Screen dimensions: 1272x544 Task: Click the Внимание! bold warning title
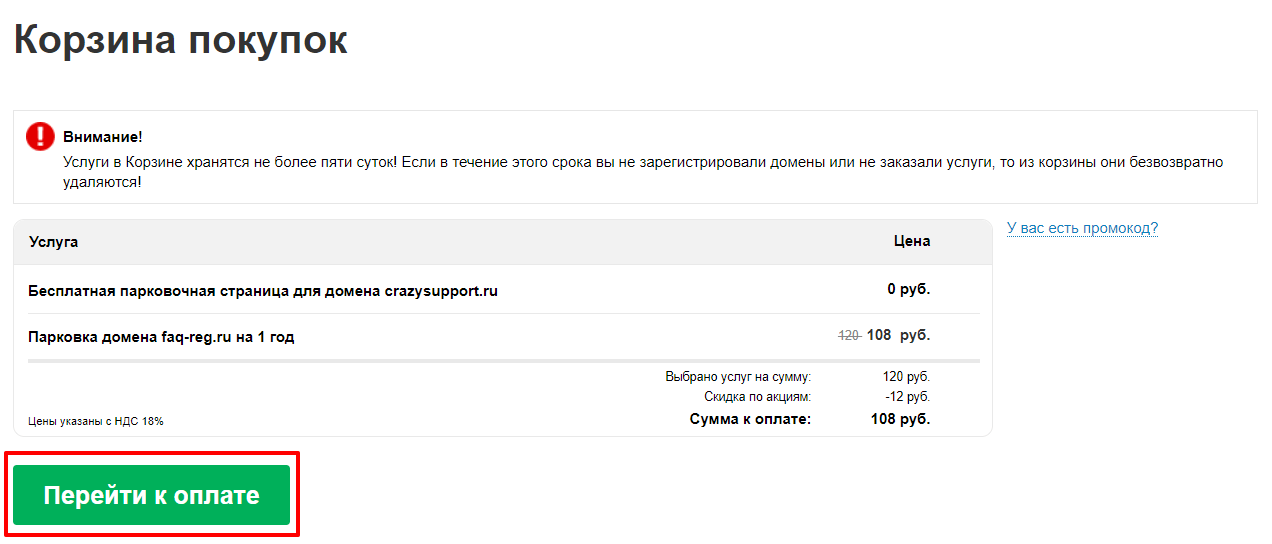click(102, 137)
